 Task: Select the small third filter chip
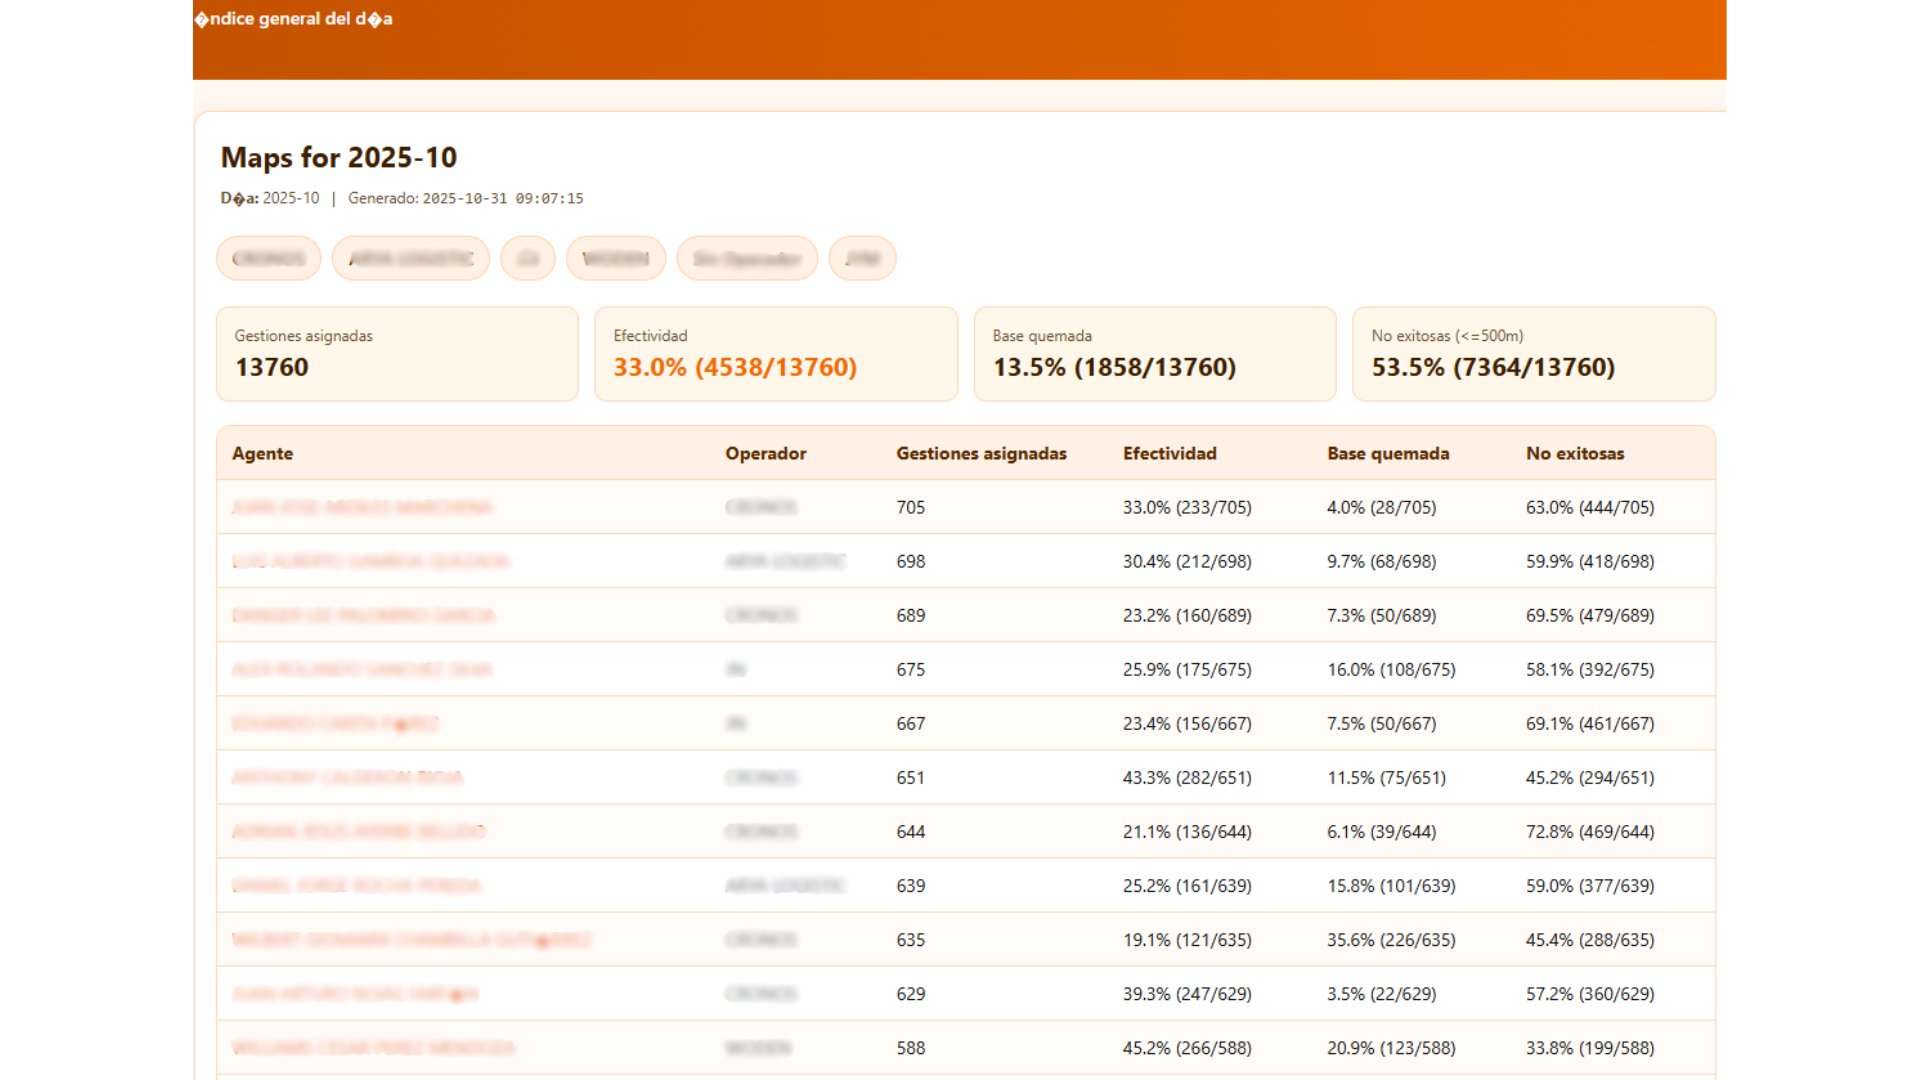point(527,258)
